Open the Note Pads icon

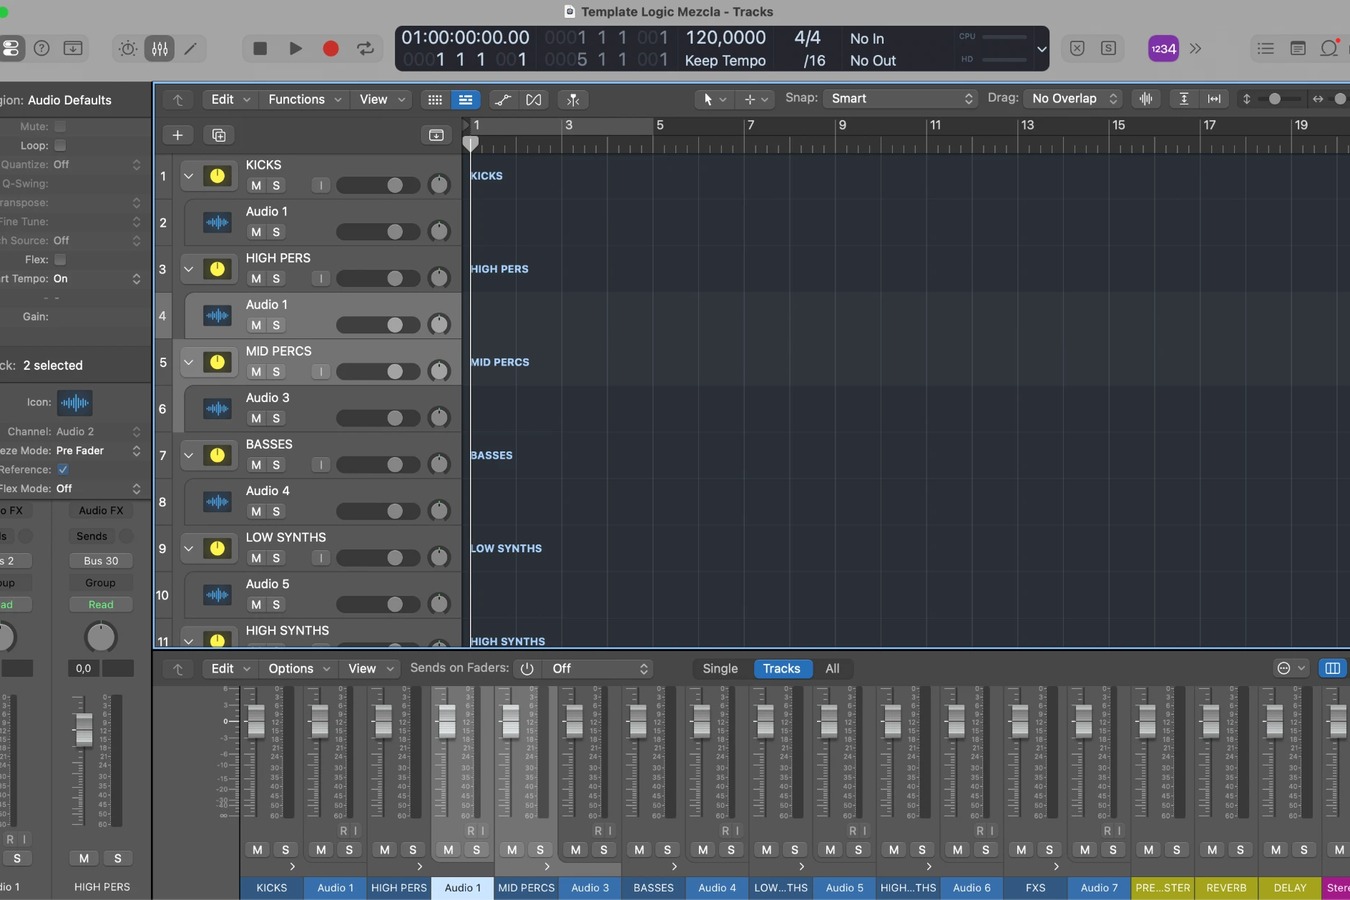(1298, 48)
